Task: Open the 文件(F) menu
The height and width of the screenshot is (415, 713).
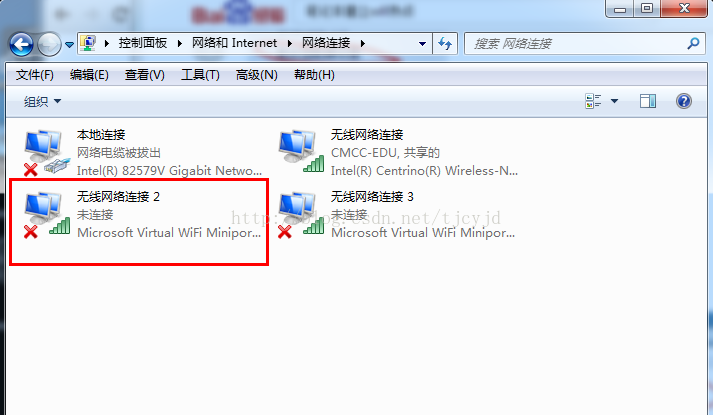Action: 35,75
